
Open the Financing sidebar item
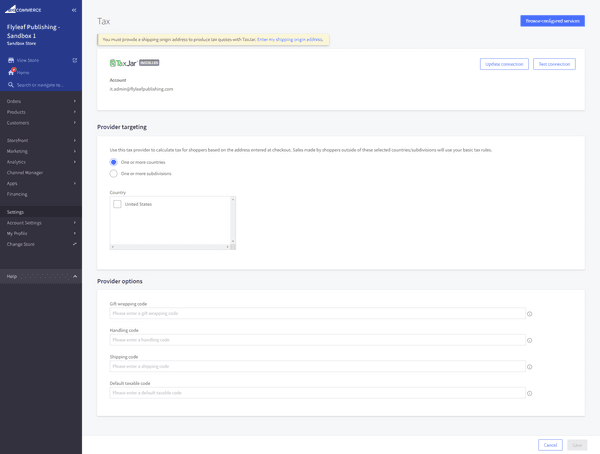coord(18,194)
